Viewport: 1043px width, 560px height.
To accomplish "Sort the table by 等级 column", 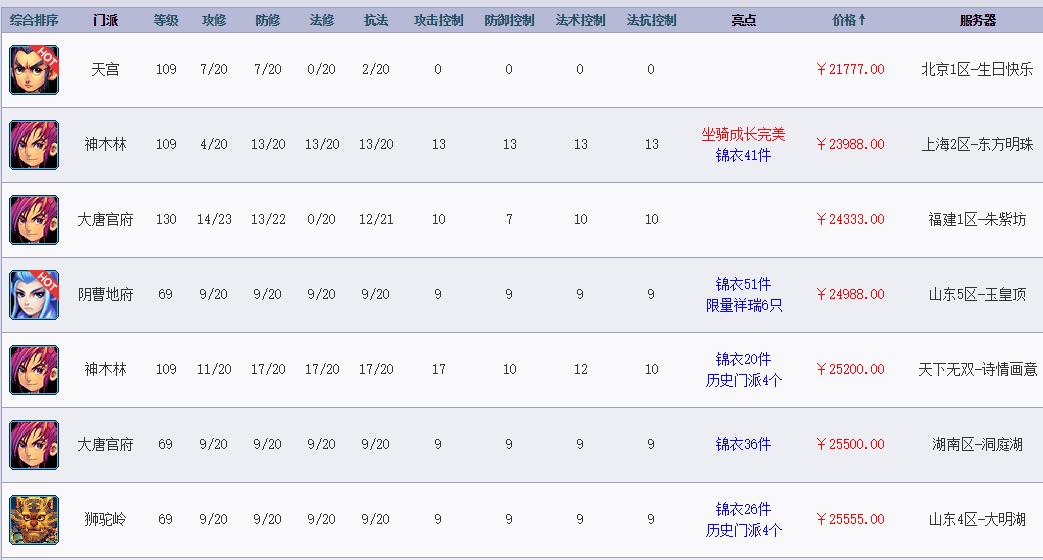I will pos(166,20).
